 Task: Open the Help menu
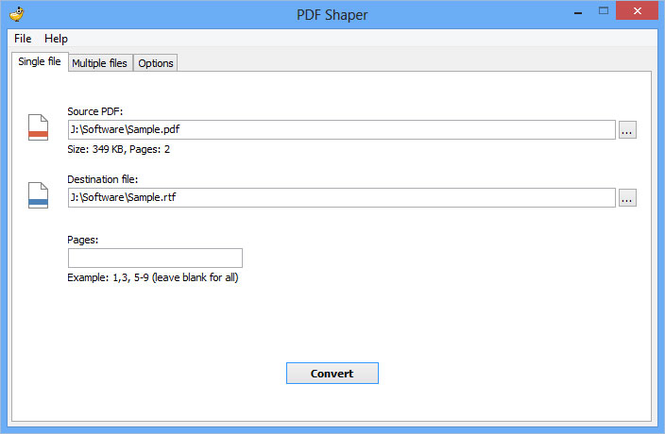pos(56,38)
